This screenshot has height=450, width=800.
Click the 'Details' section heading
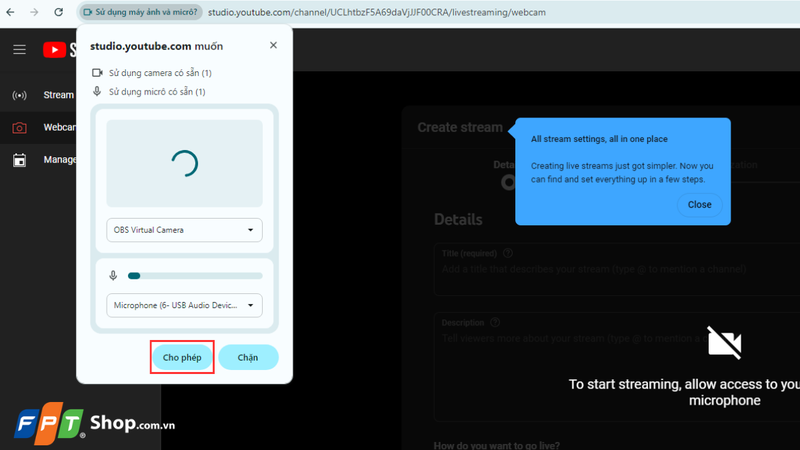click(458, 219)
